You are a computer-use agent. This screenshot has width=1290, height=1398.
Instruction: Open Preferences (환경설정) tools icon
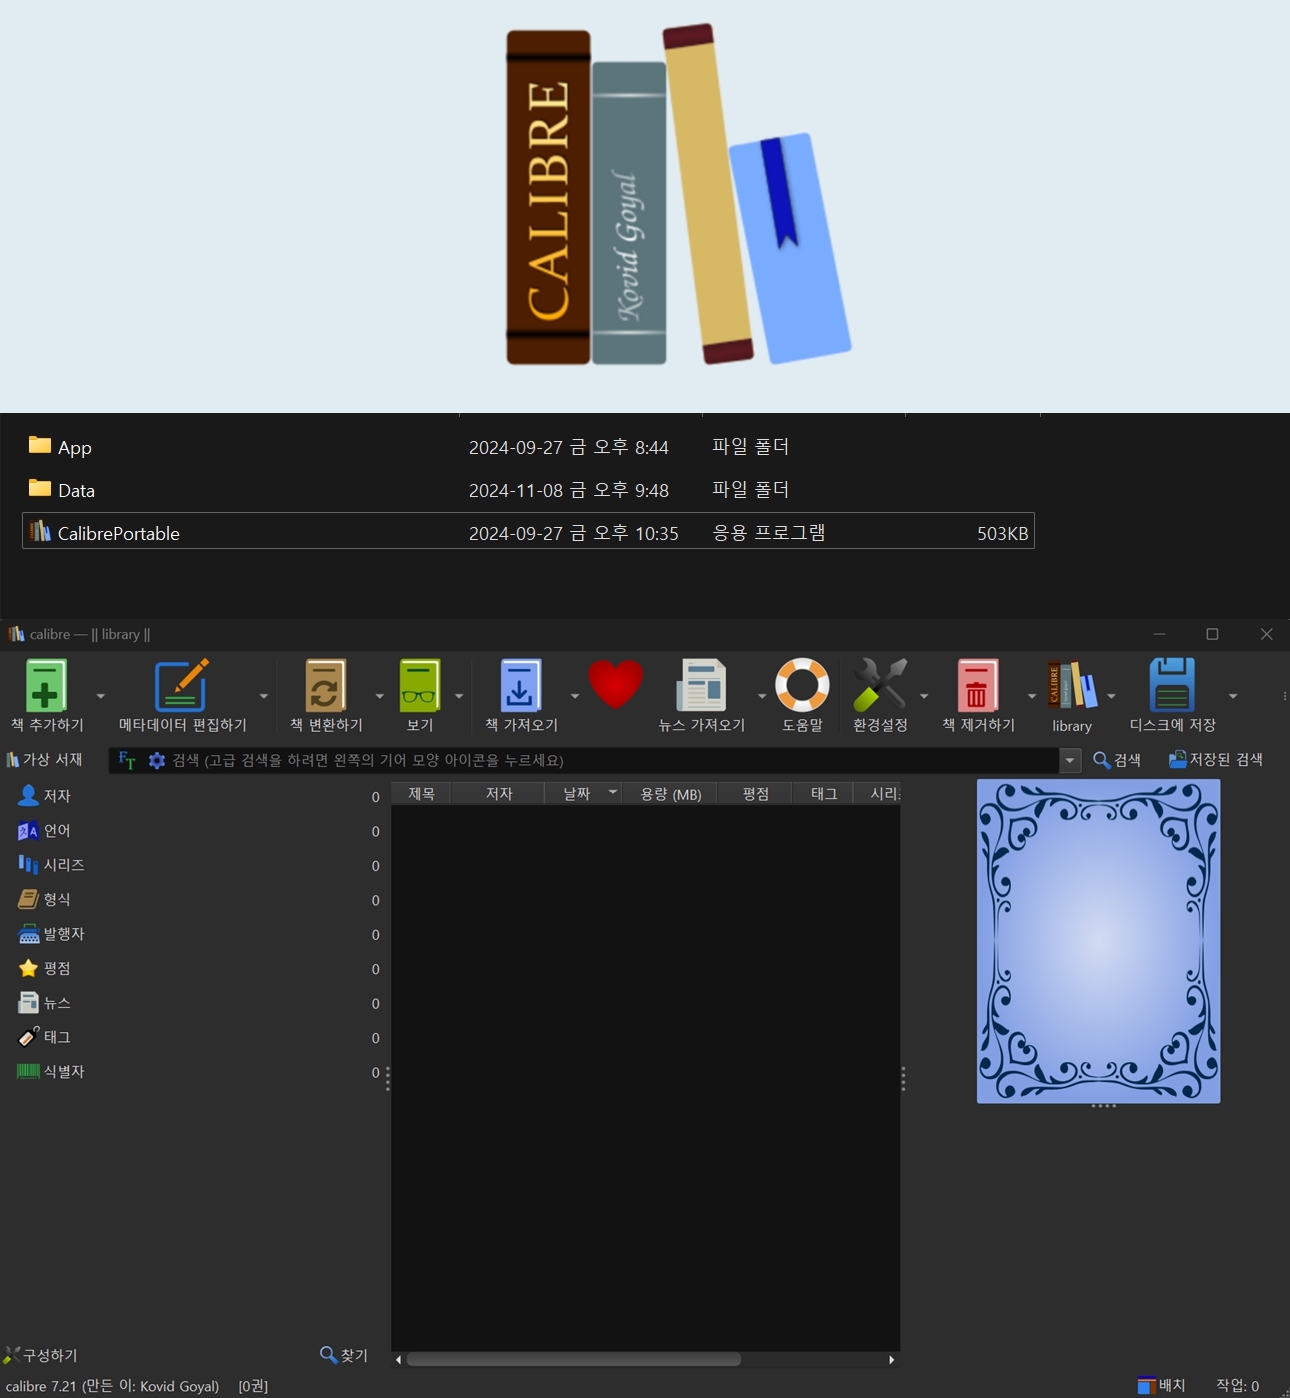point(880,686)
